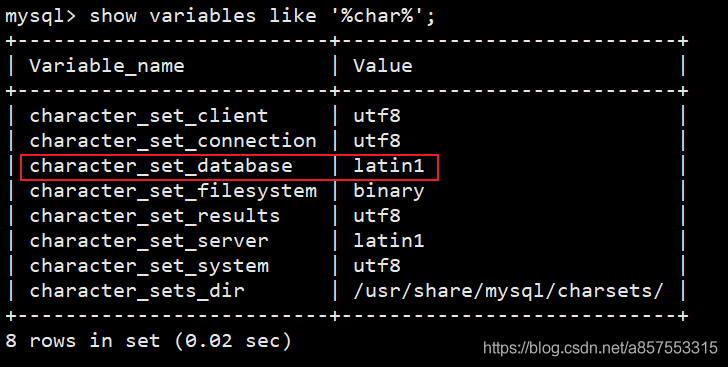Open the blog.csdn.net watermark link
The image size is (728, 367).
click(600, 347)
